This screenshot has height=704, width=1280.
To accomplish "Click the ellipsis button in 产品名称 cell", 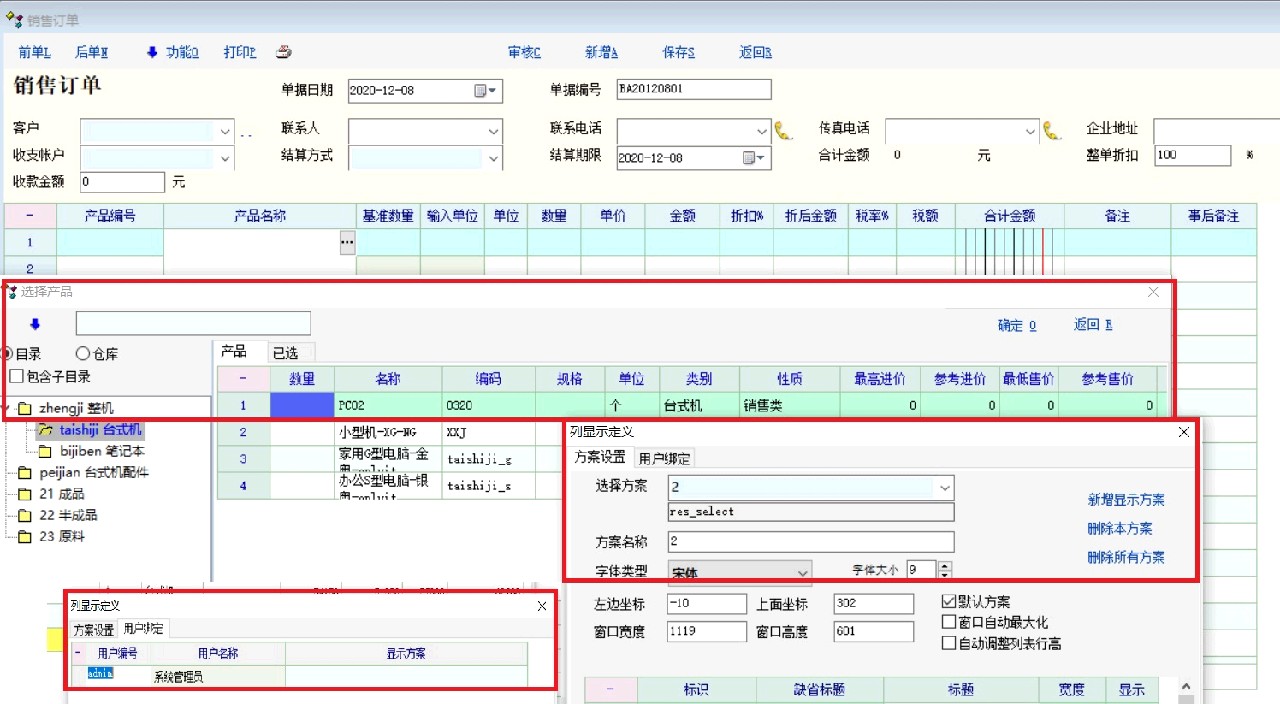I will click(347, 242).
